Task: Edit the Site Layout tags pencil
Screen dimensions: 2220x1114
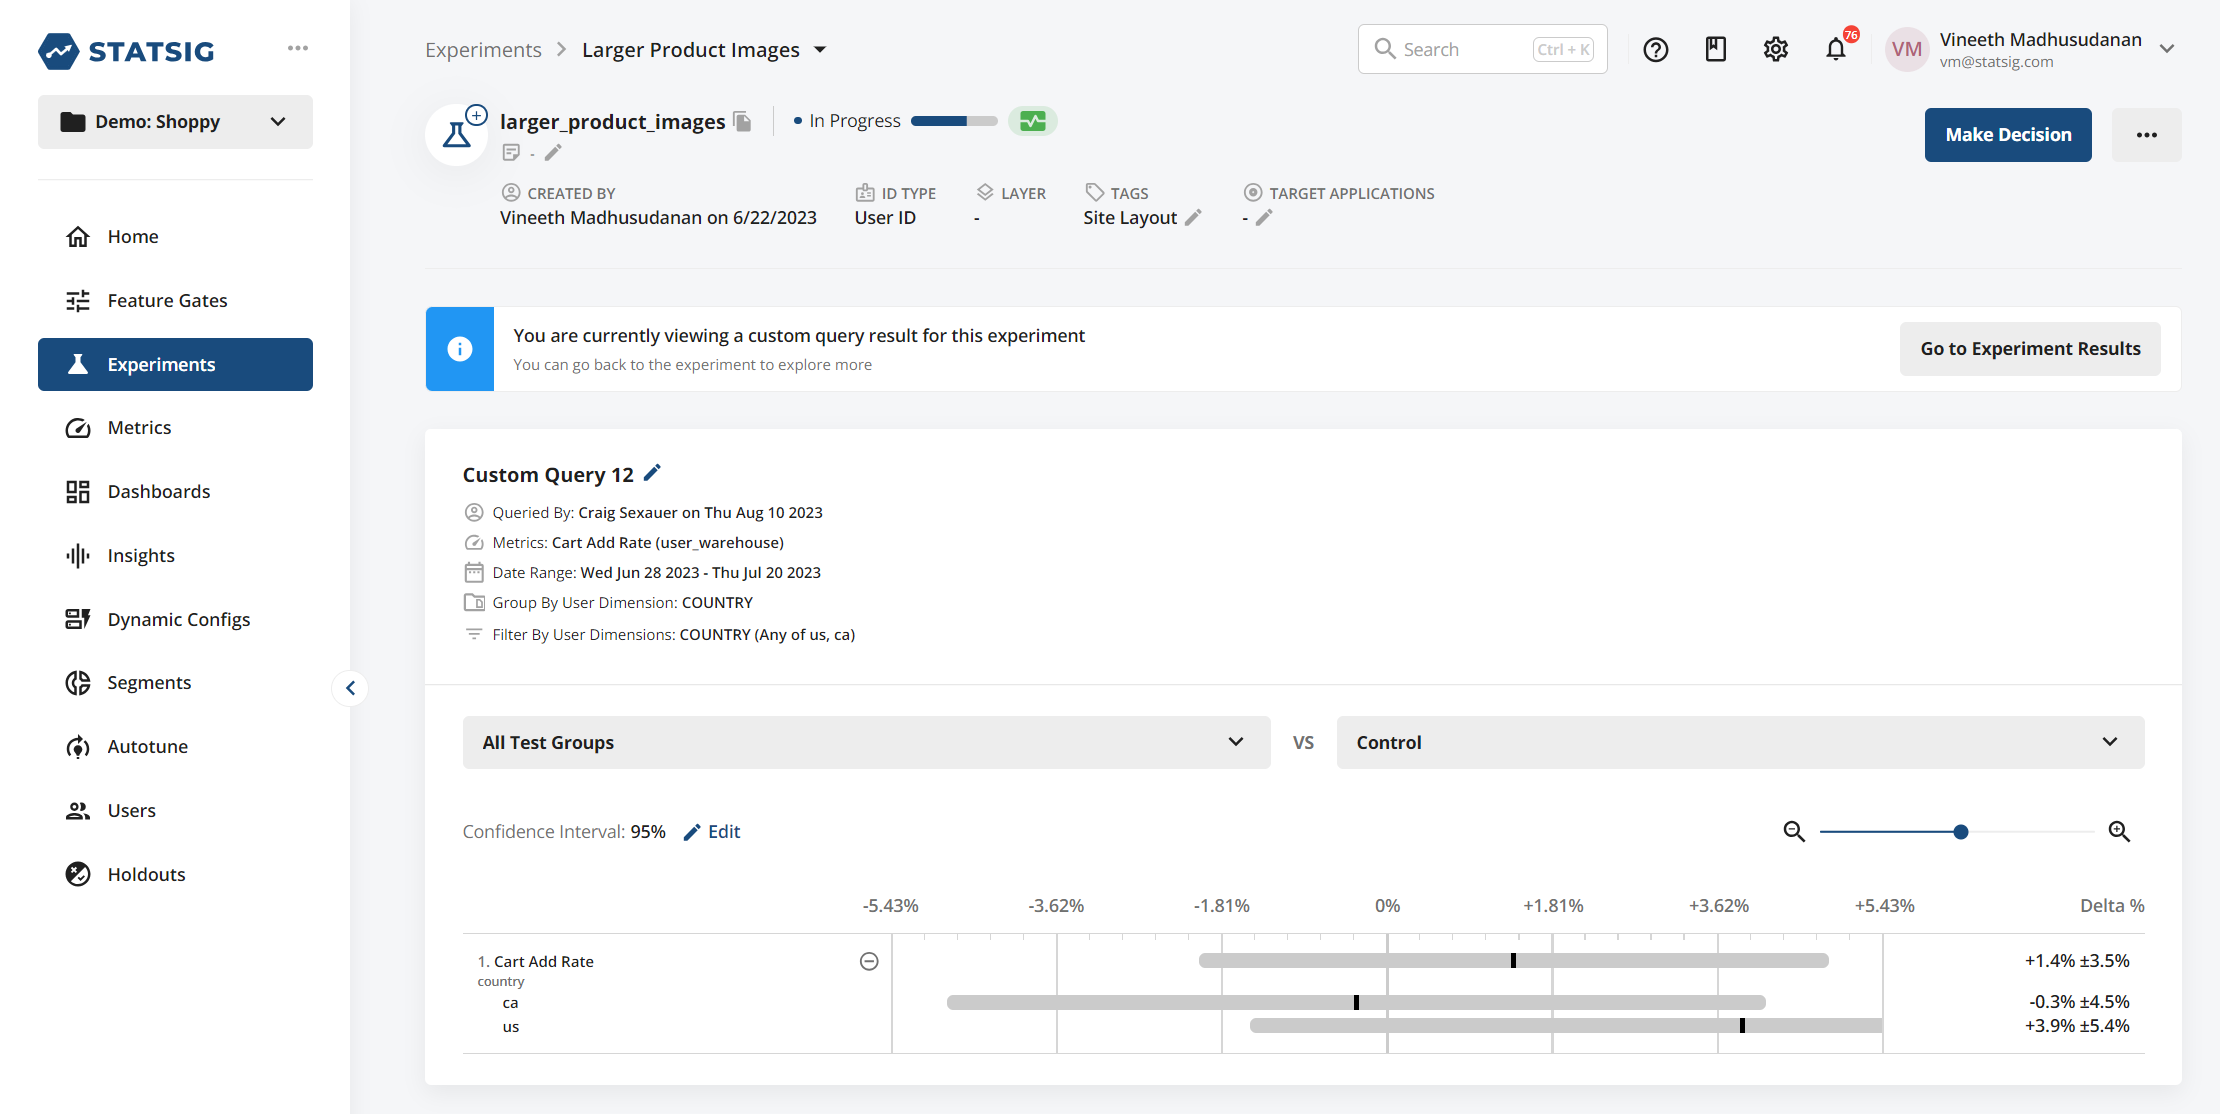Action: (x=1193, y=218)
